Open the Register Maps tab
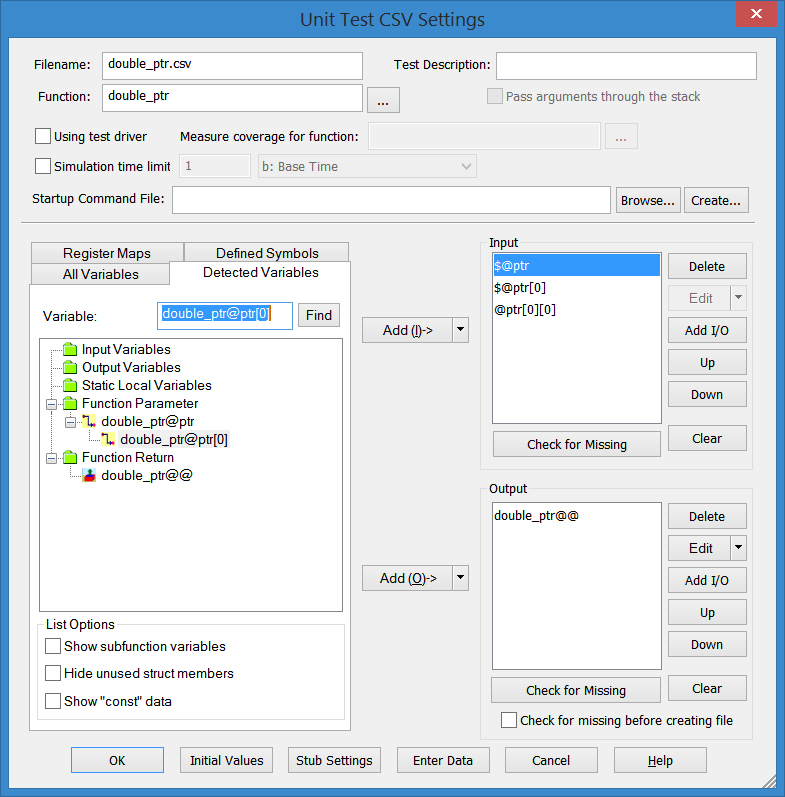The height and width of the screenshot is (797, 785). 106,253
